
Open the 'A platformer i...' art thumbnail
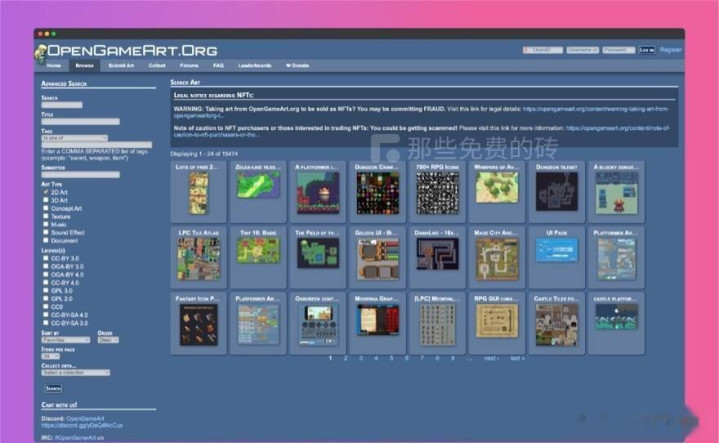point(318,192)
